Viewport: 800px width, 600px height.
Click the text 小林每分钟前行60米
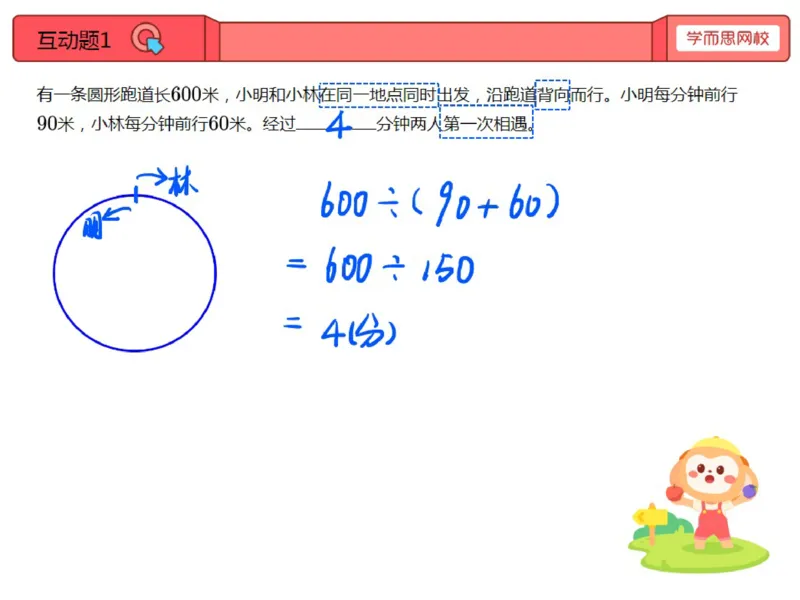[x=169, y=123]
